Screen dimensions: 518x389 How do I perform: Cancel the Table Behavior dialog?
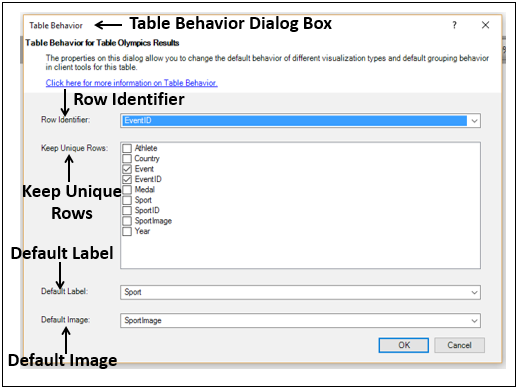click(x=459, y=345)
